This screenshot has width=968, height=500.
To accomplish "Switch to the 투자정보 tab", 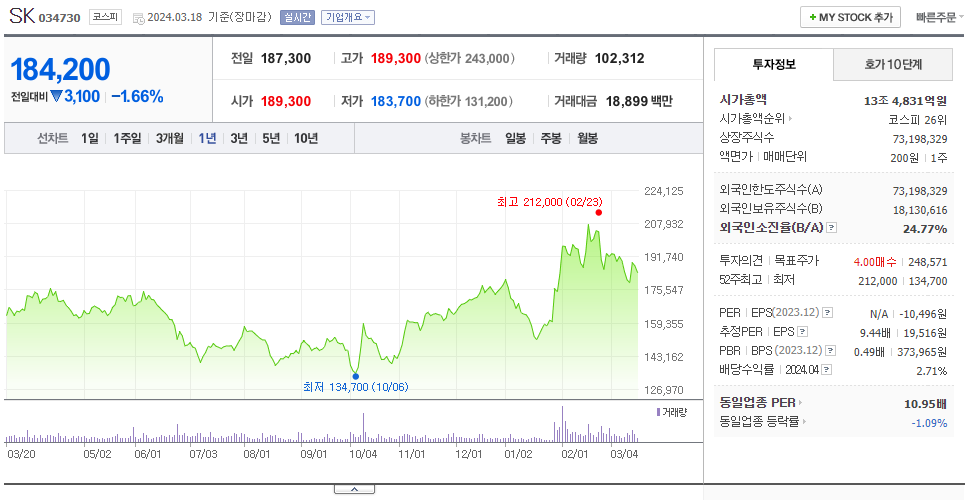I will click(x=774, y=64).
